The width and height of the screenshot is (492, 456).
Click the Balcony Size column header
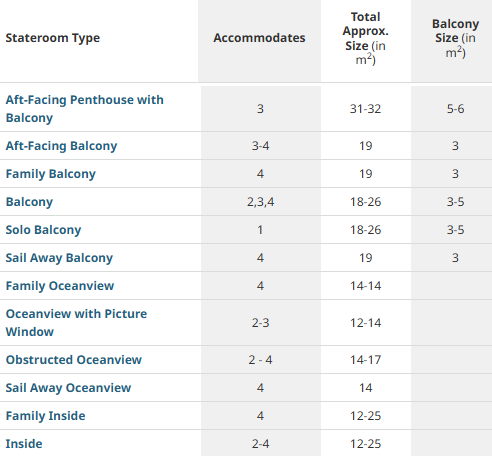456,38
